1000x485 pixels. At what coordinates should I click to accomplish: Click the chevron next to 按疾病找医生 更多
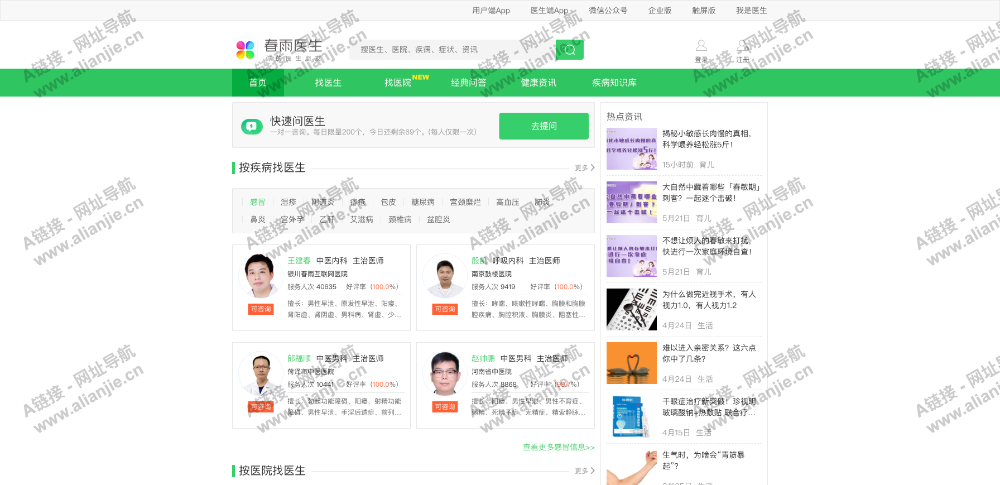[x=592, y=168]
